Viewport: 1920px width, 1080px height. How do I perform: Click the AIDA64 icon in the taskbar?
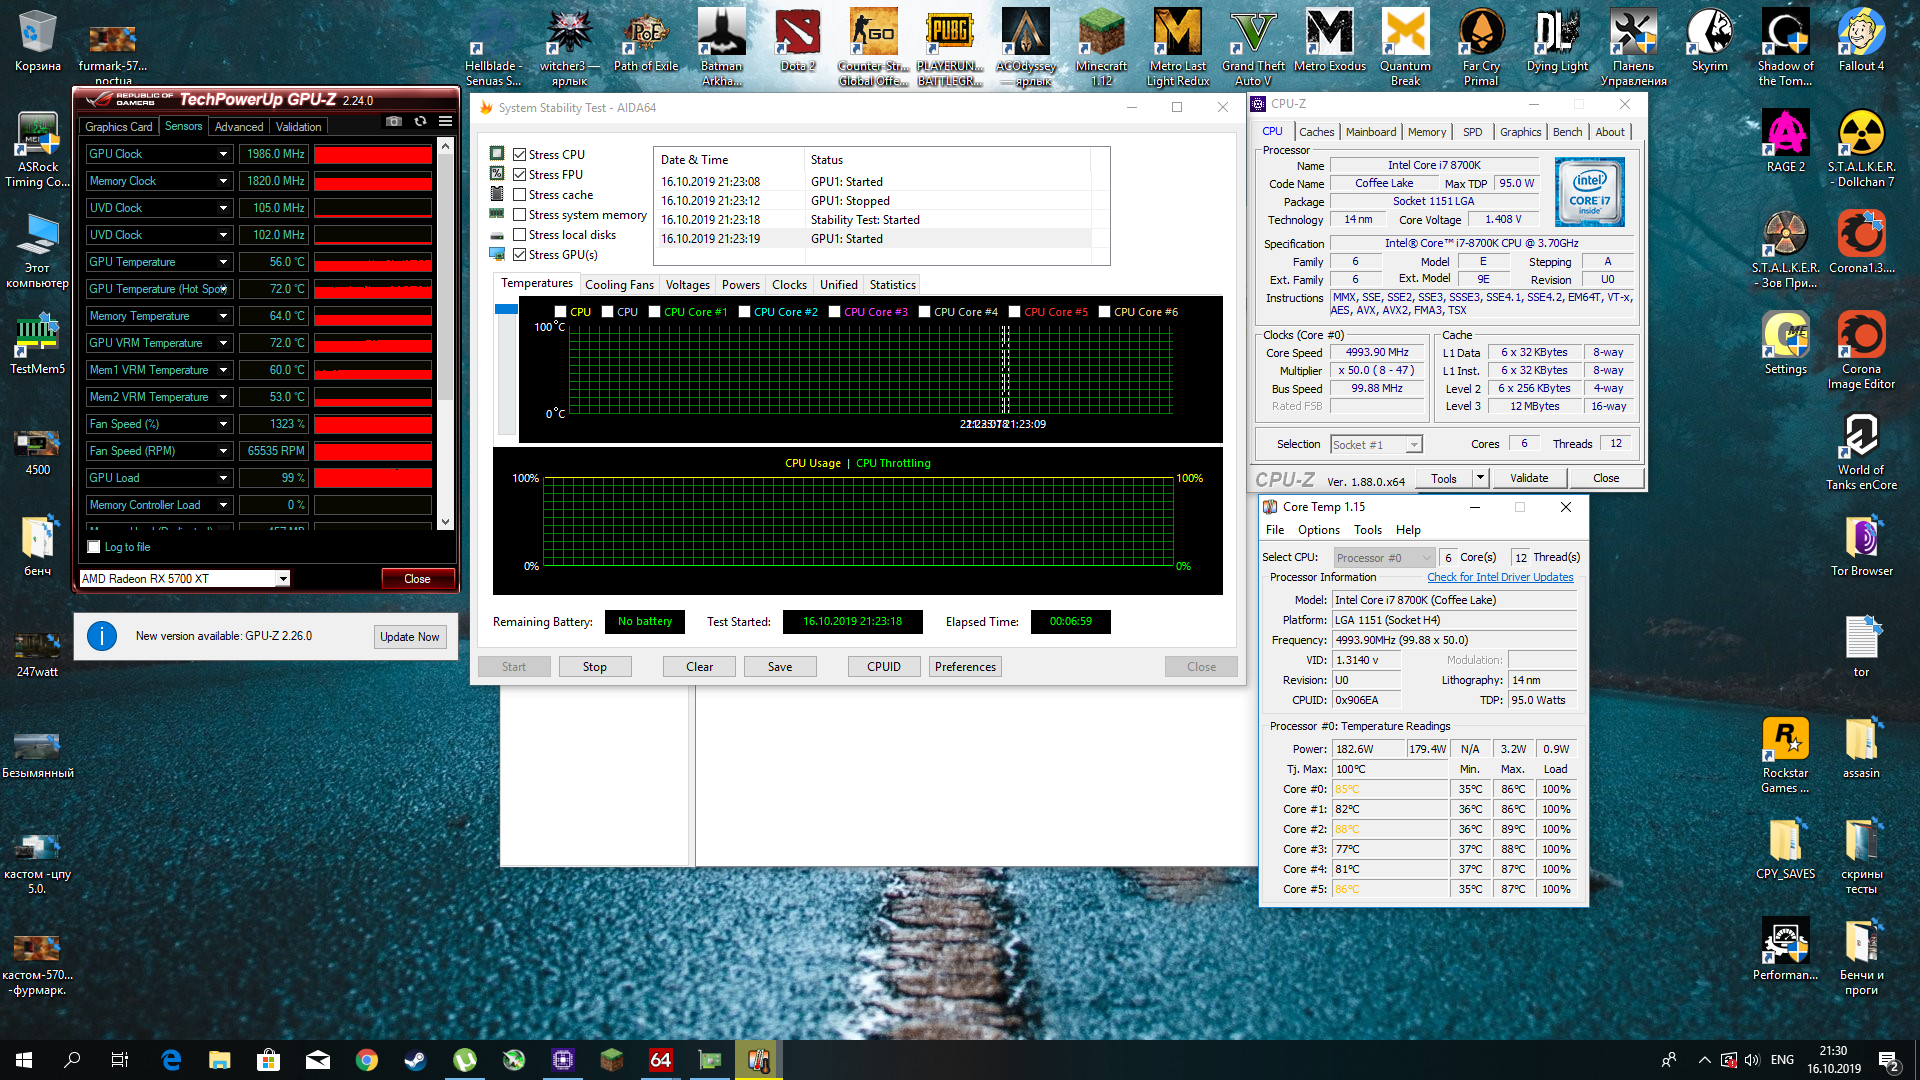(661, 1060)
